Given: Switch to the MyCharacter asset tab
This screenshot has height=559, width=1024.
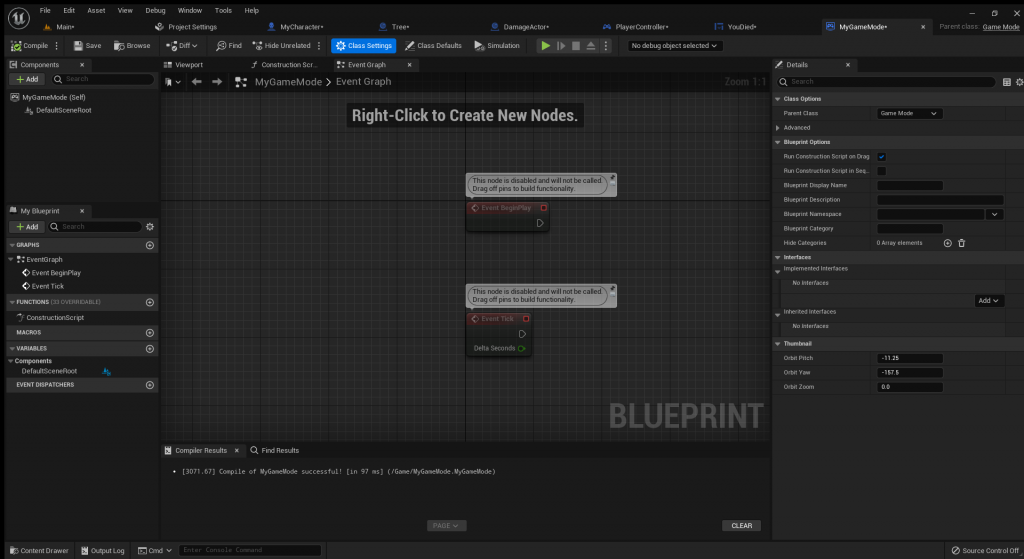Looking at the screenshot, I should (296, 27).
